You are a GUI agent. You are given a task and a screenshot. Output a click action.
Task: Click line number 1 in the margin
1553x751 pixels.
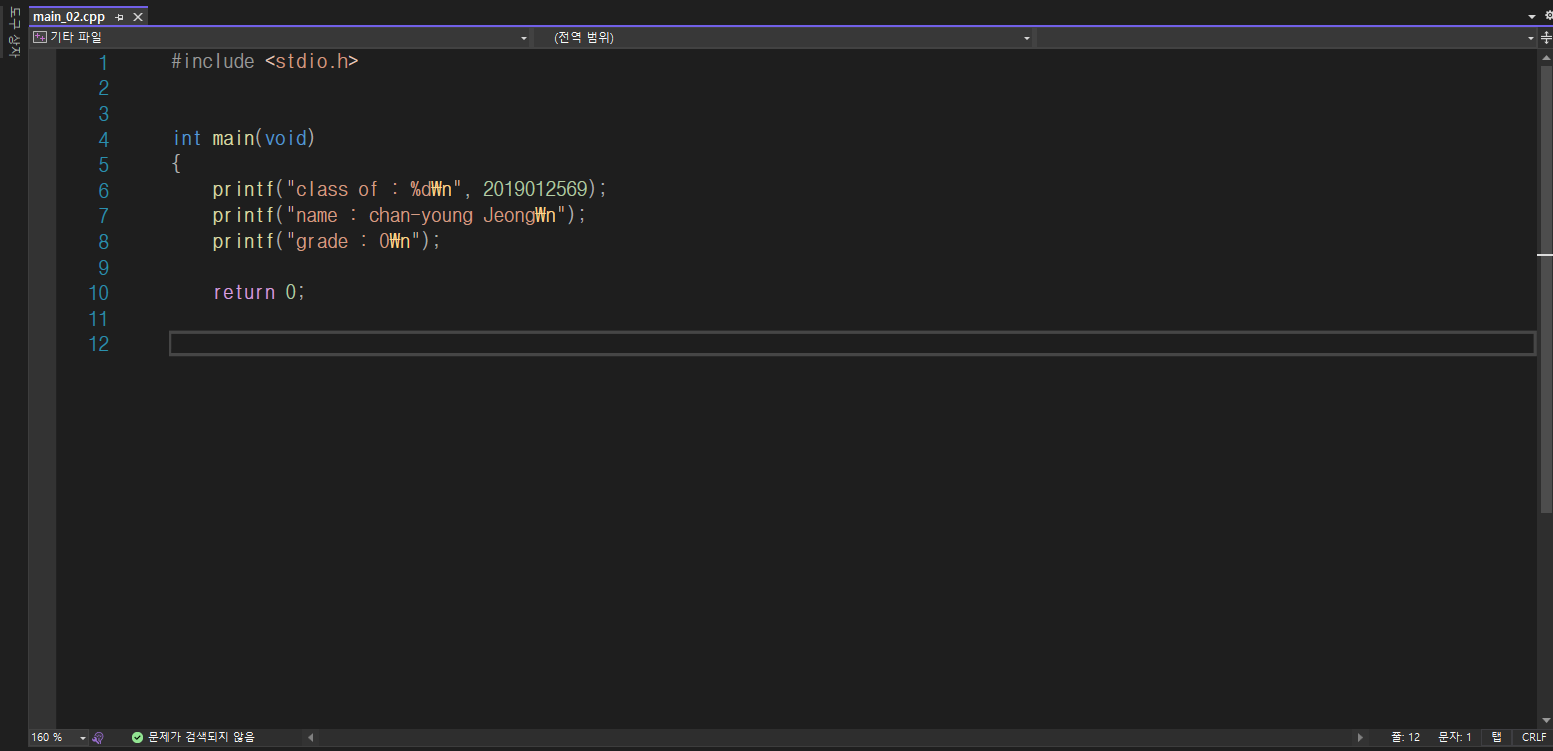(103, 62)
